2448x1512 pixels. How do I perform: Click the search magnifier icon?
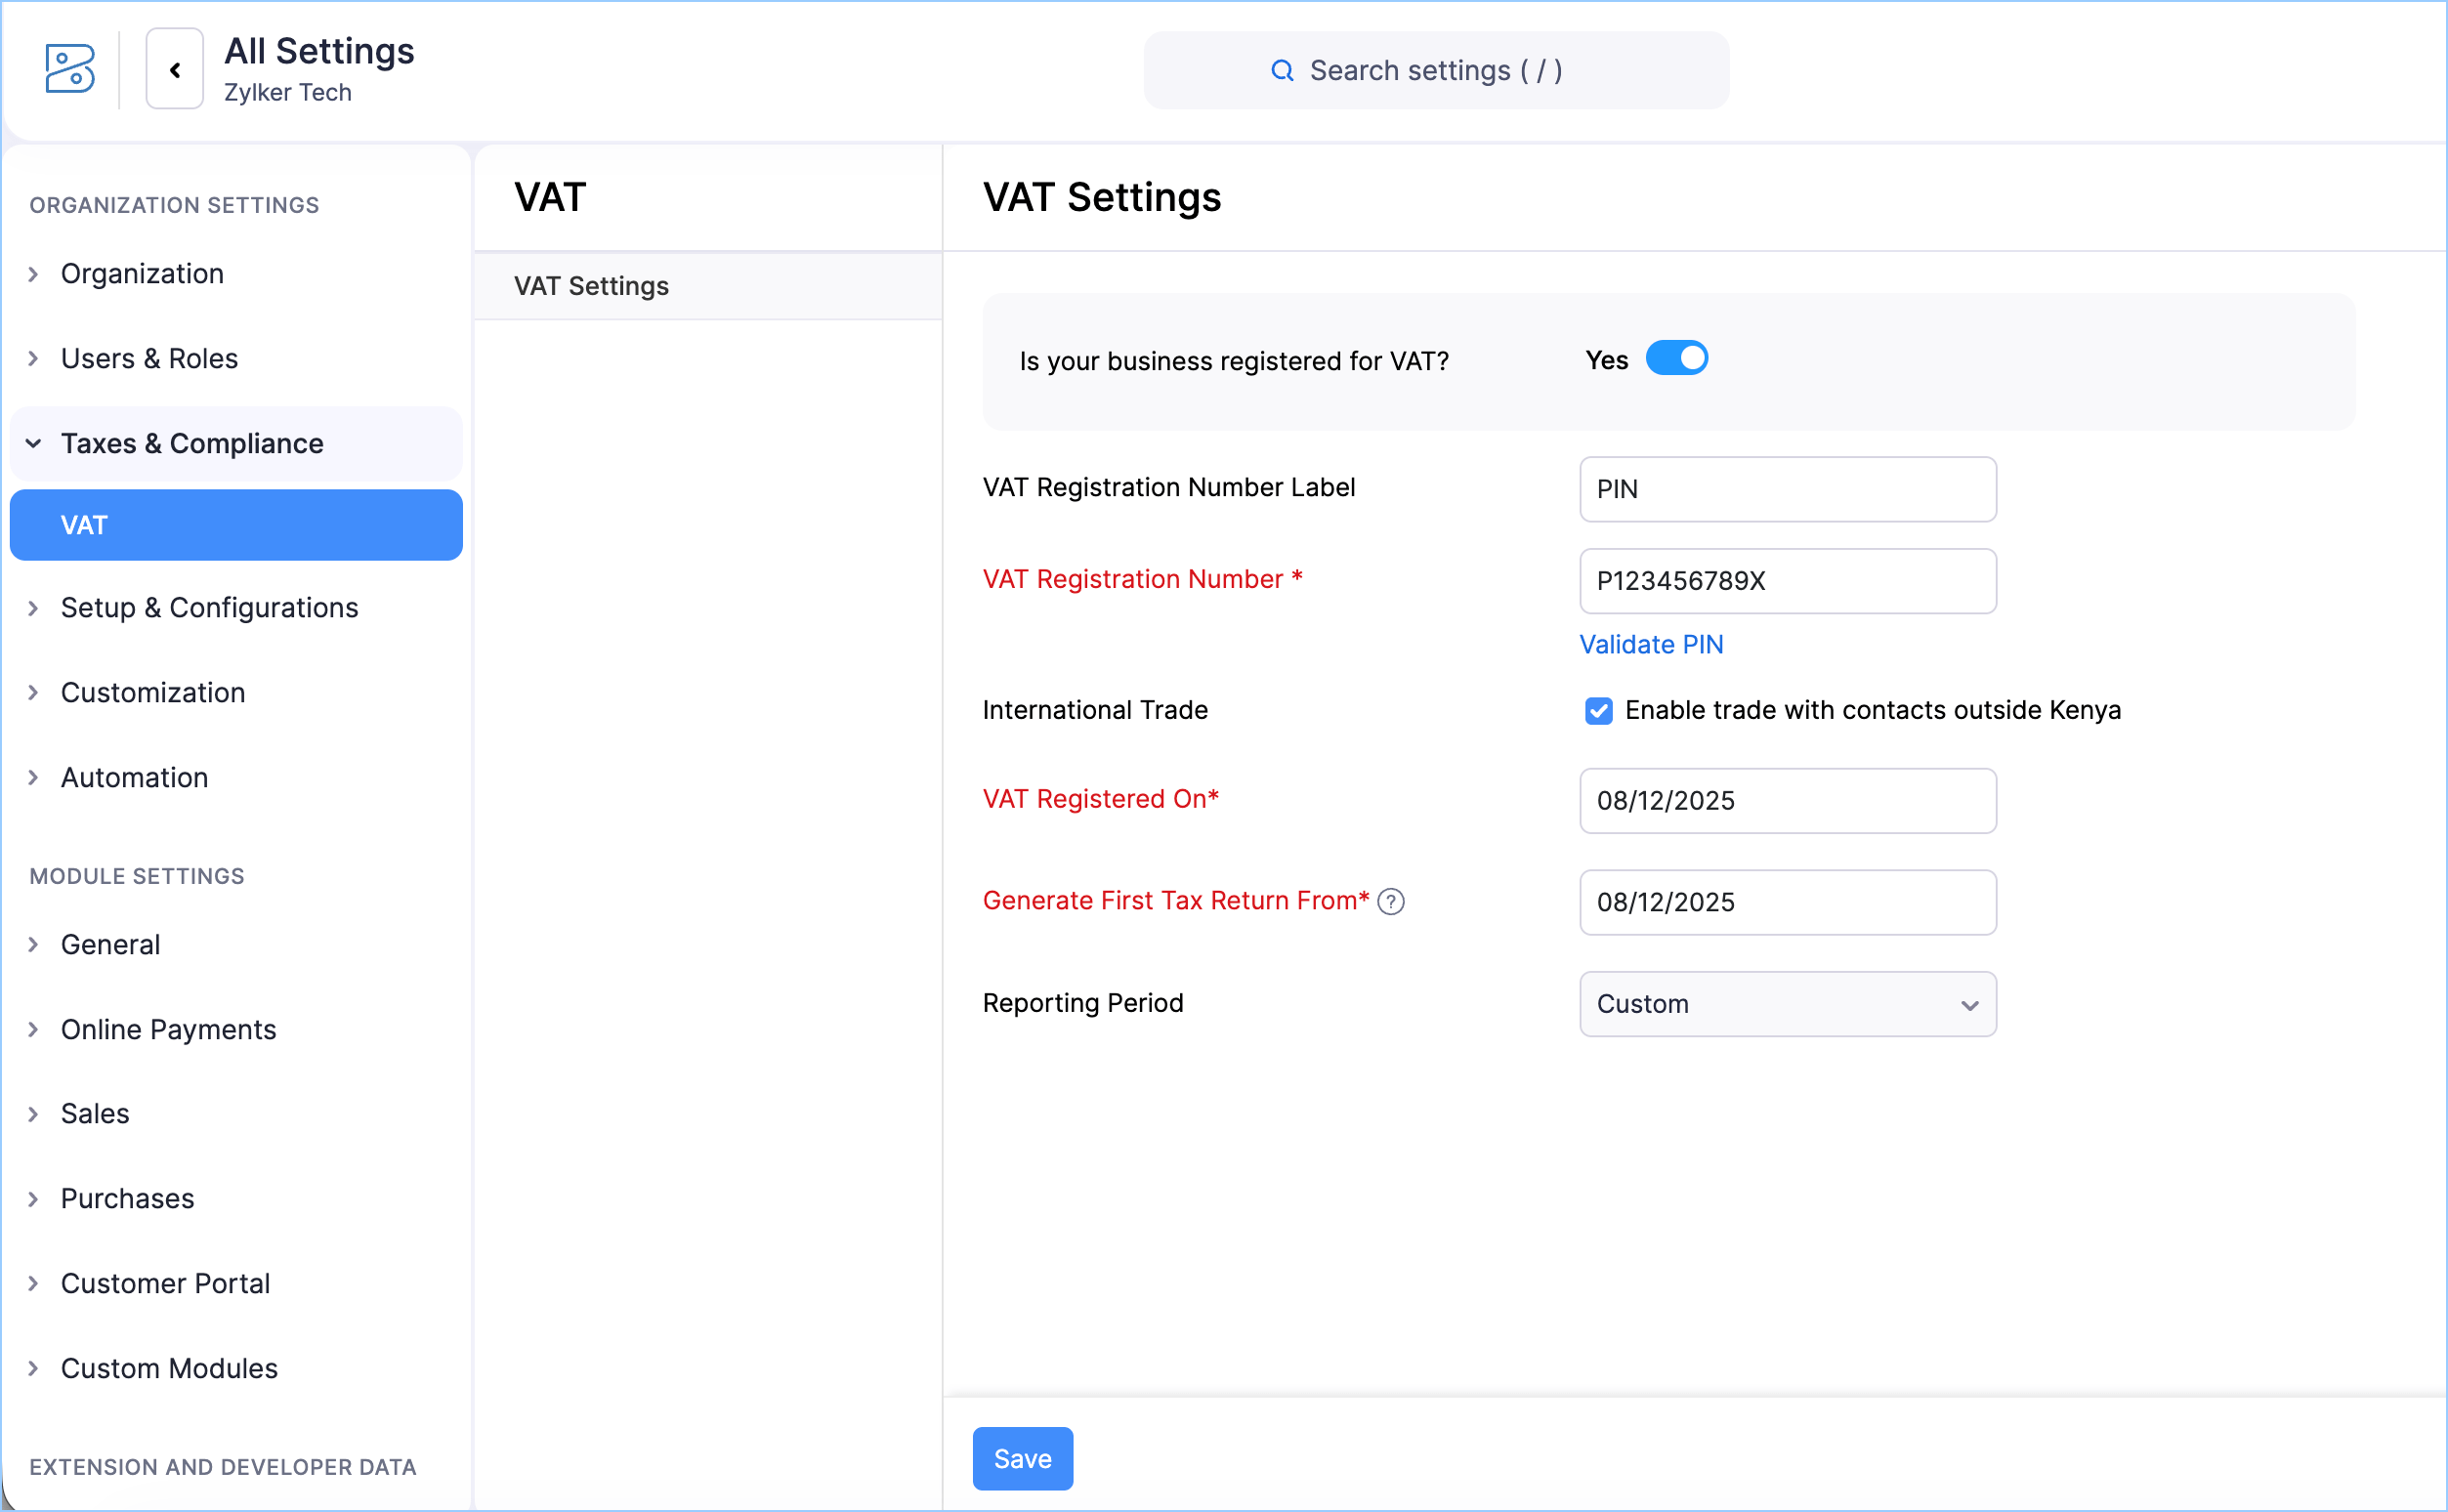pos(1281,71)
